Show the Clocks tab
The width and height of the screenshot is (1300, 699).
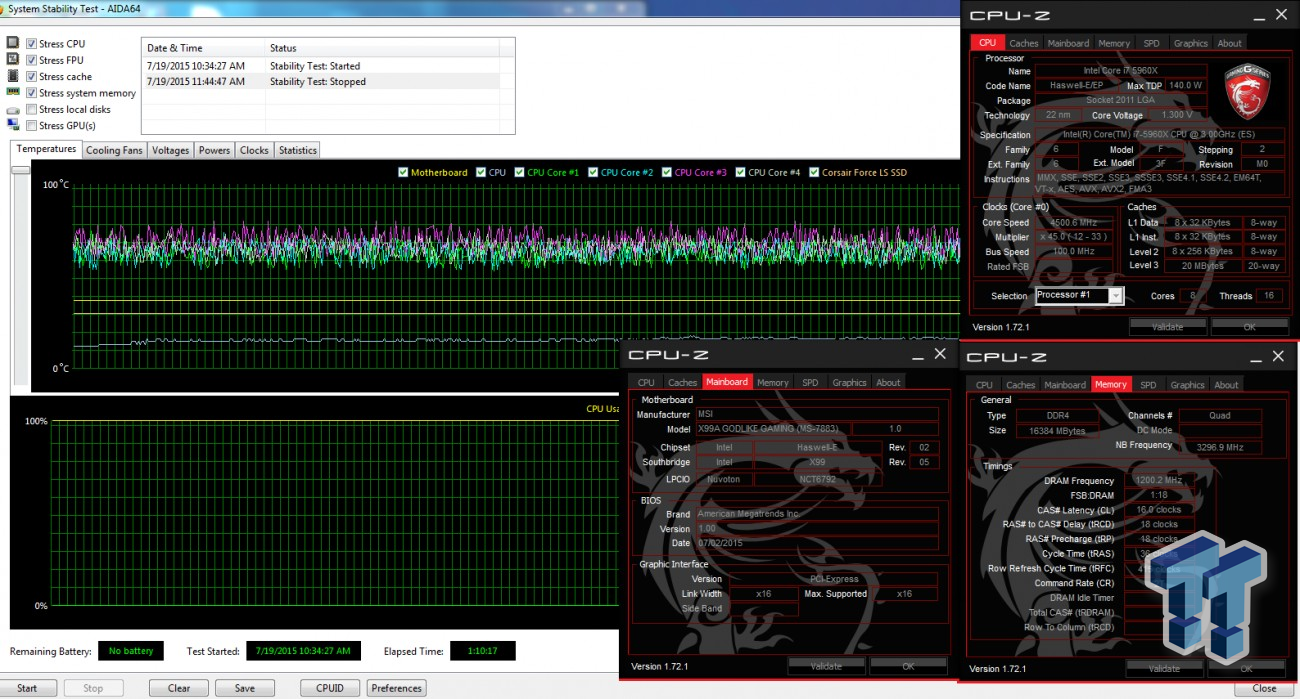[254, 150]
